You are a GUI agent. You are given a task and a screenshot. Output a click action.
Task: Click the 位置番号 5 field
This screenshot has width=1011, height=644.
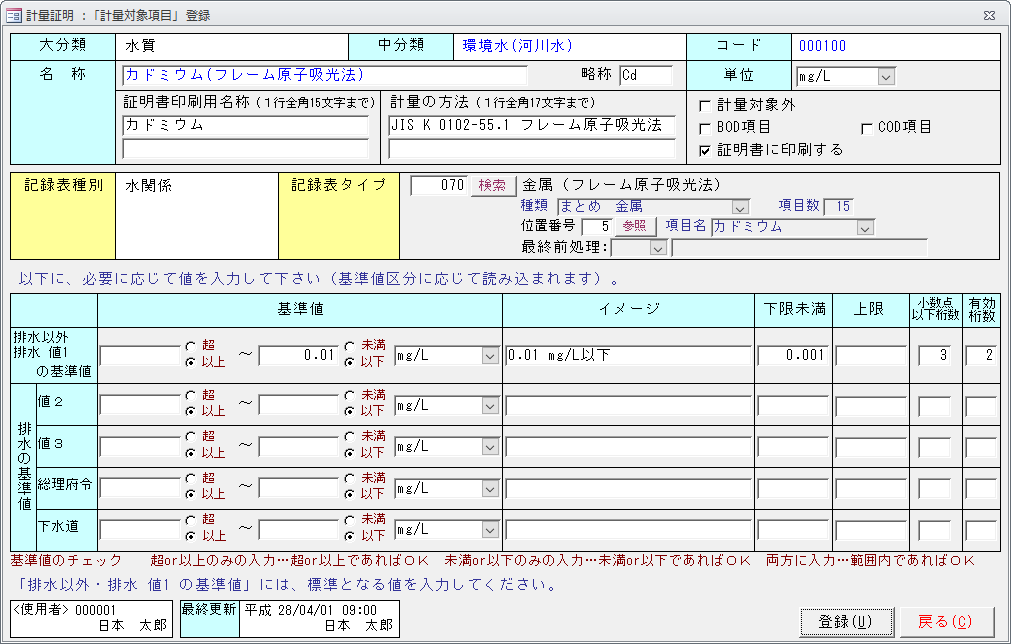[x=596, y=227]
